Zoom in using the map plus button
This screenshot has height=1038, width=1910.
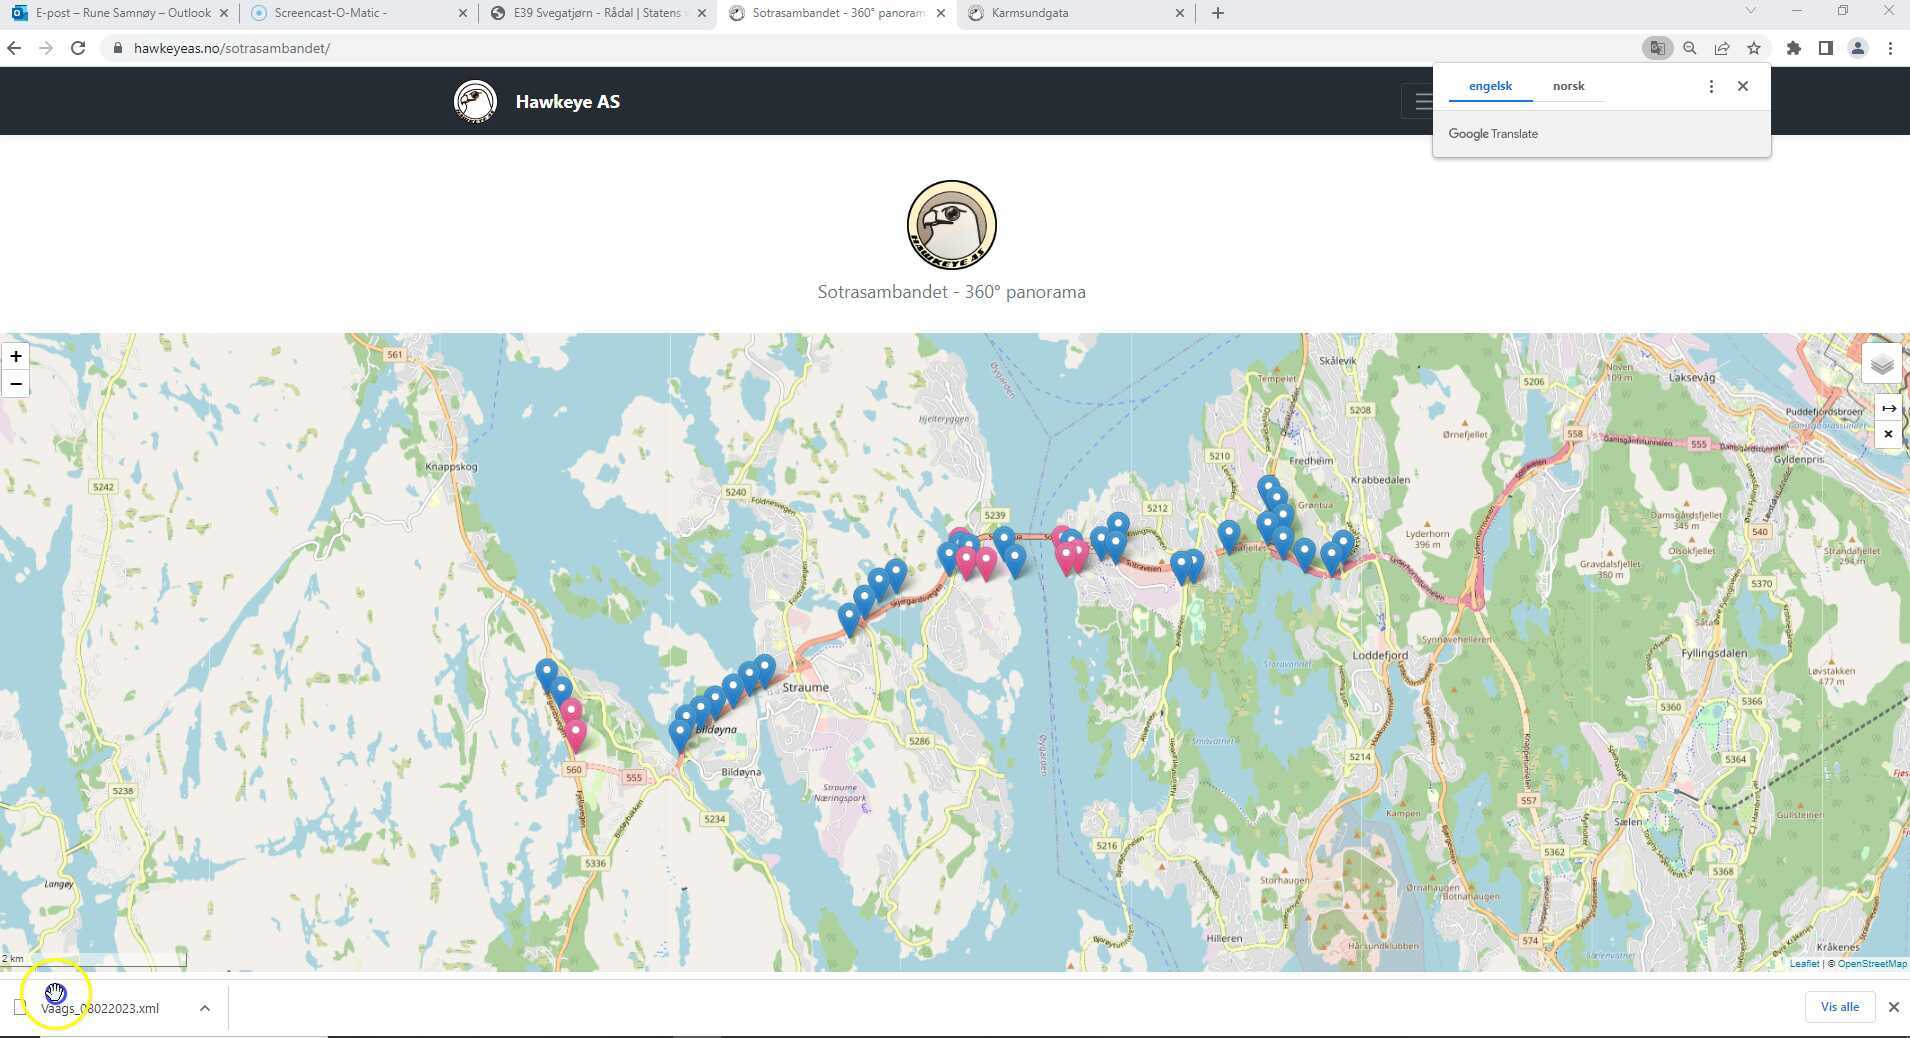16,356
